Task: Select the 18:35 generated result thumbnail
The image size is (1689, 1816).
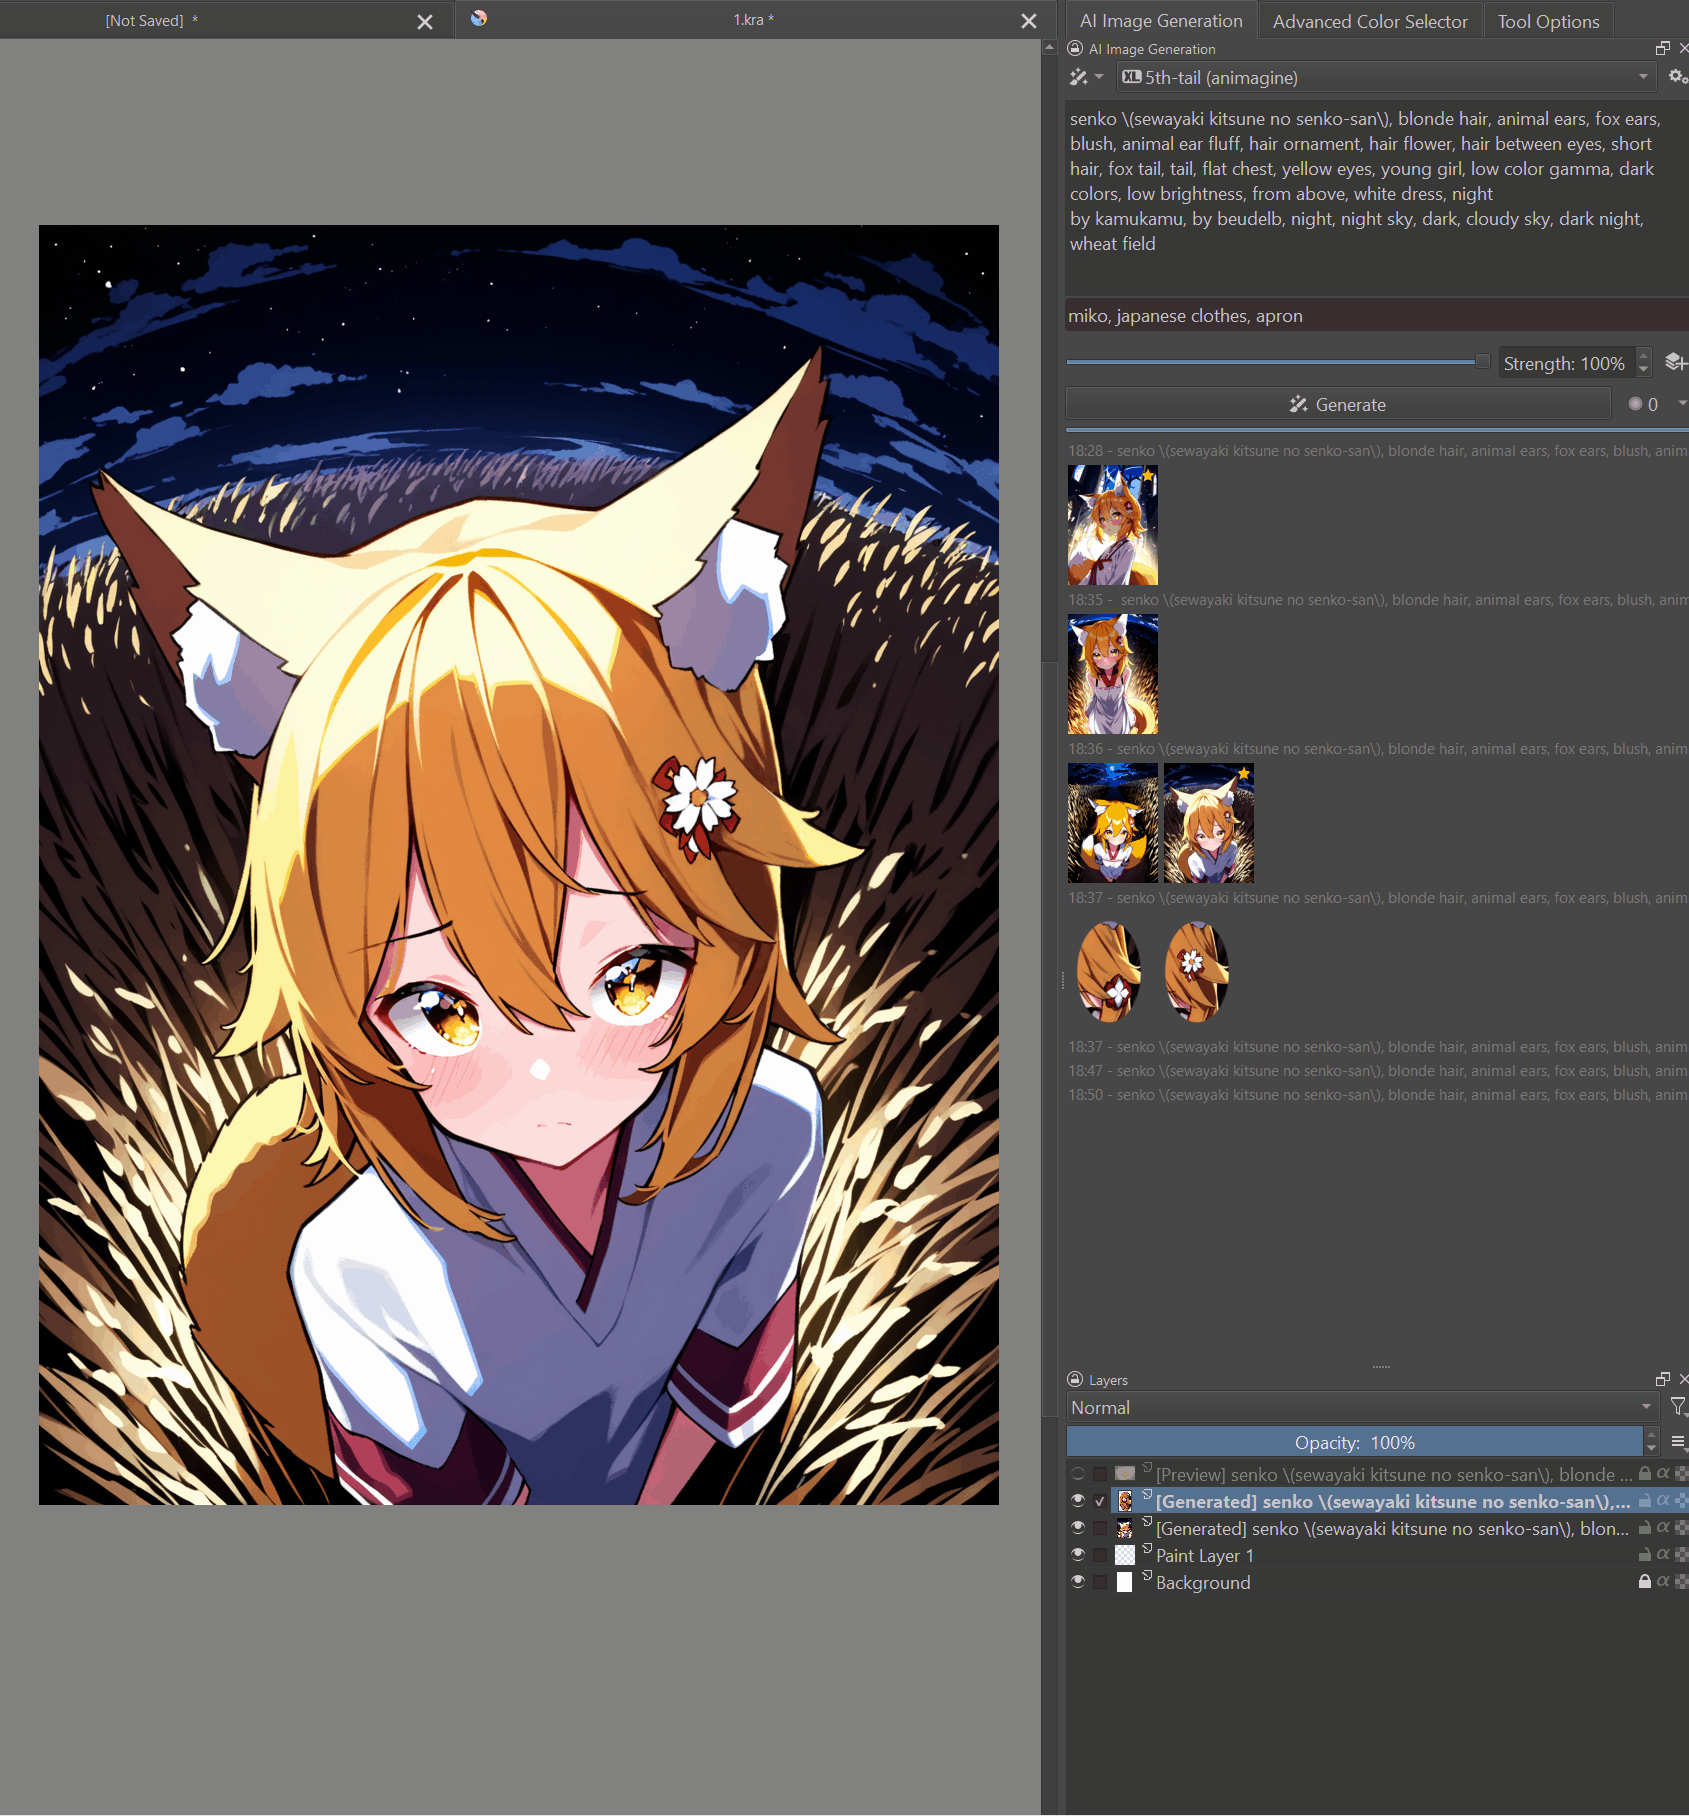Action: 1113,674
